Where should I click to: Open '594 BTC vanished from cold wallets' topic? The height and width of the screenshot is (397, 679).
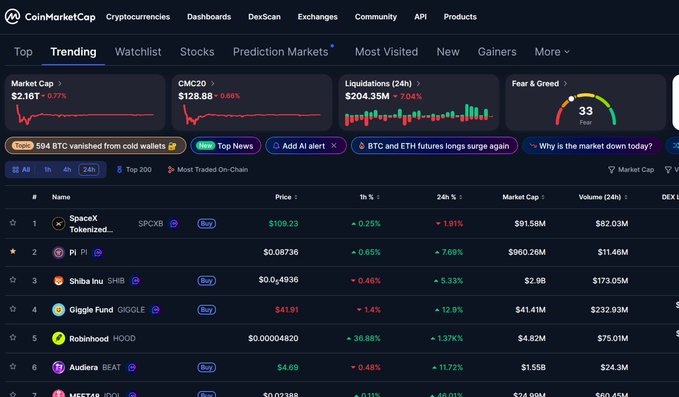96,146
